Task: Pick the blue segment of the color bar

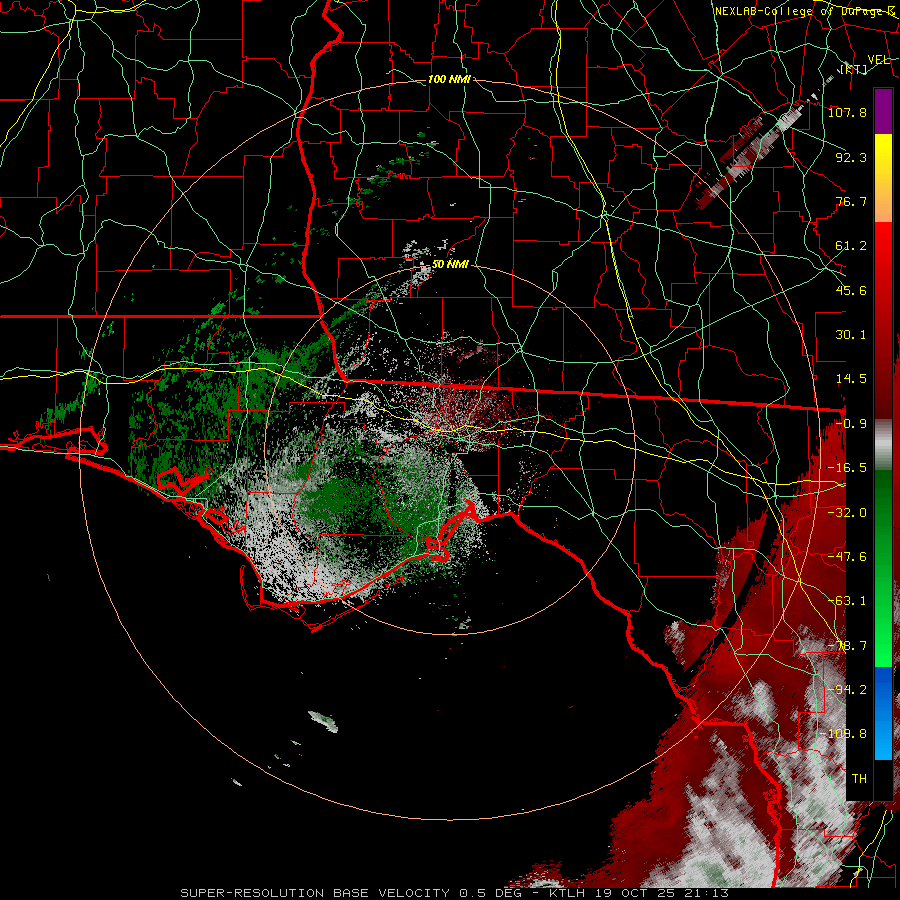Action: [883, 713]
